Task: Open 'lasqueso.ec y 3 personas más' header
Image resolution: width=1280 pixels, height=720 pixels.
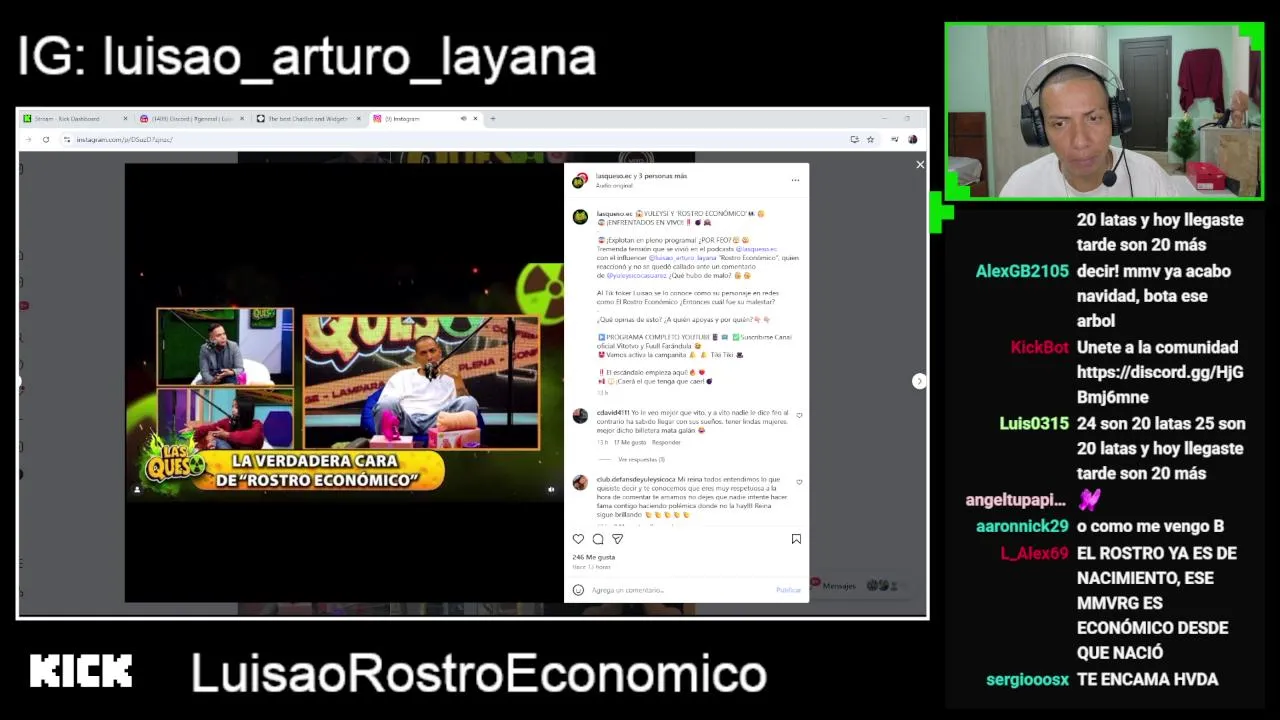Action: coord(641,176)
